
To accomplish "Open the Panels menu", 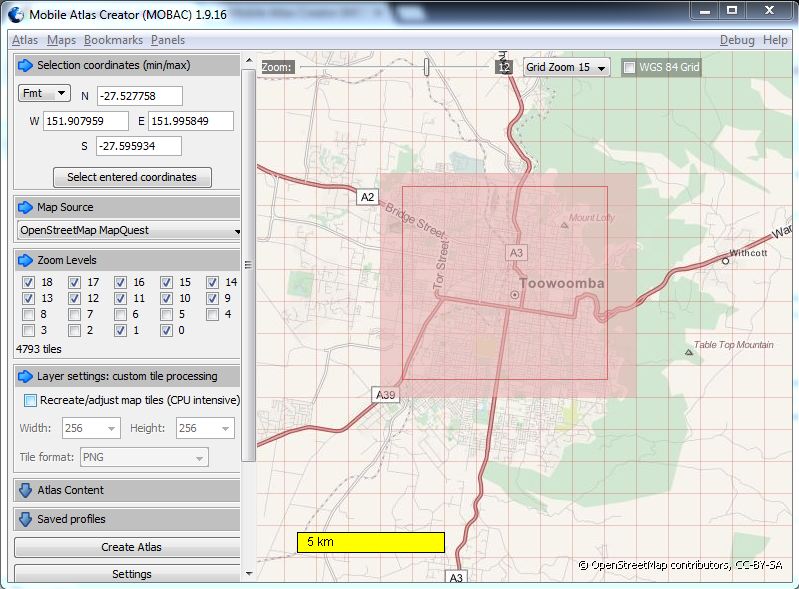I will click(167, 40).
